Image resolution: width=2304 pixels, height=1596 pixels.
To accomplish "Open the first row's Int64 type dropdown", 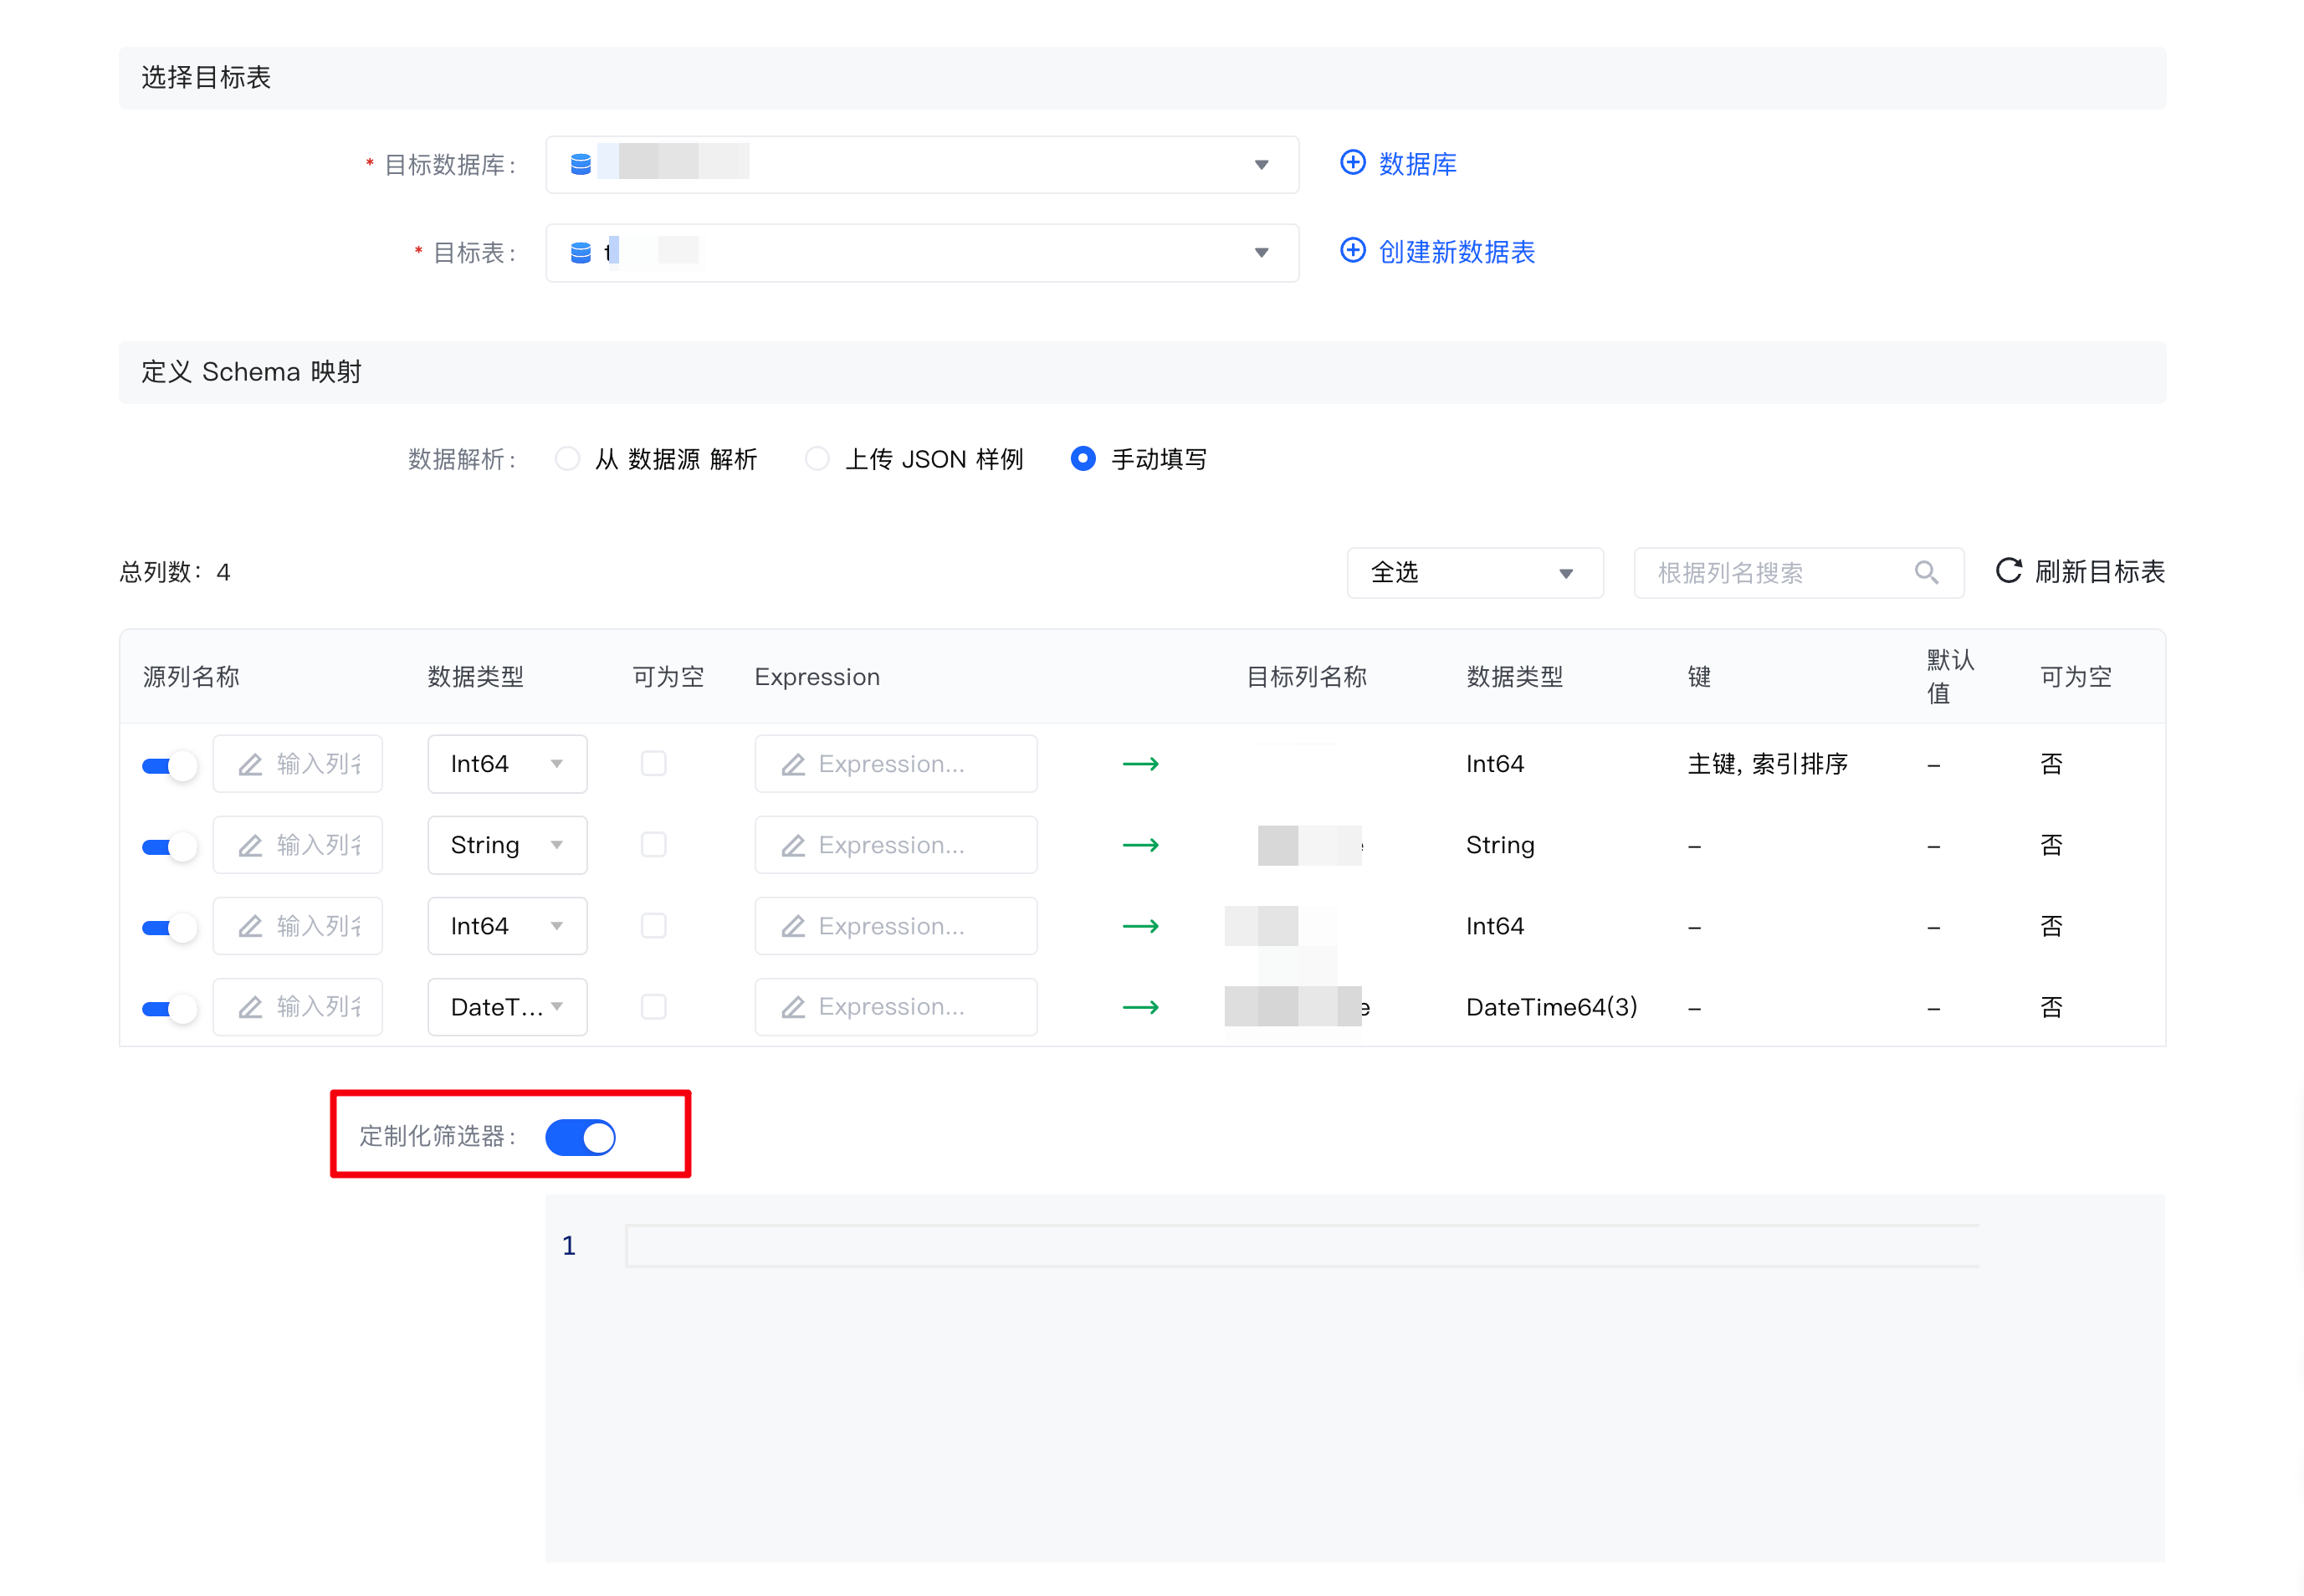I will [507, 764].
